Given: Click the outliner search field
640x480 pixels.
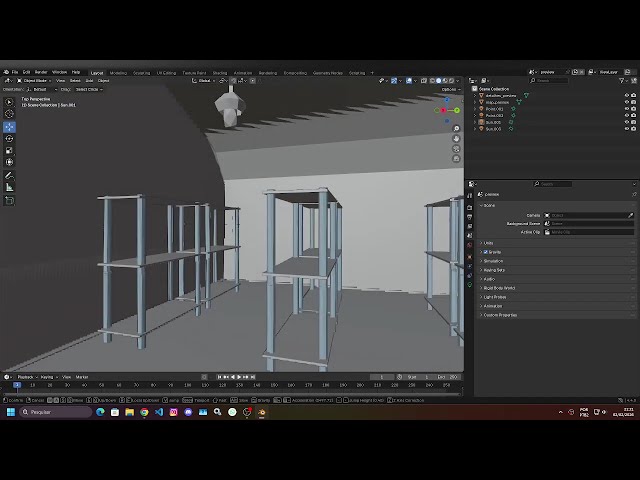Looking at the screenshot, I should [549, 81].
